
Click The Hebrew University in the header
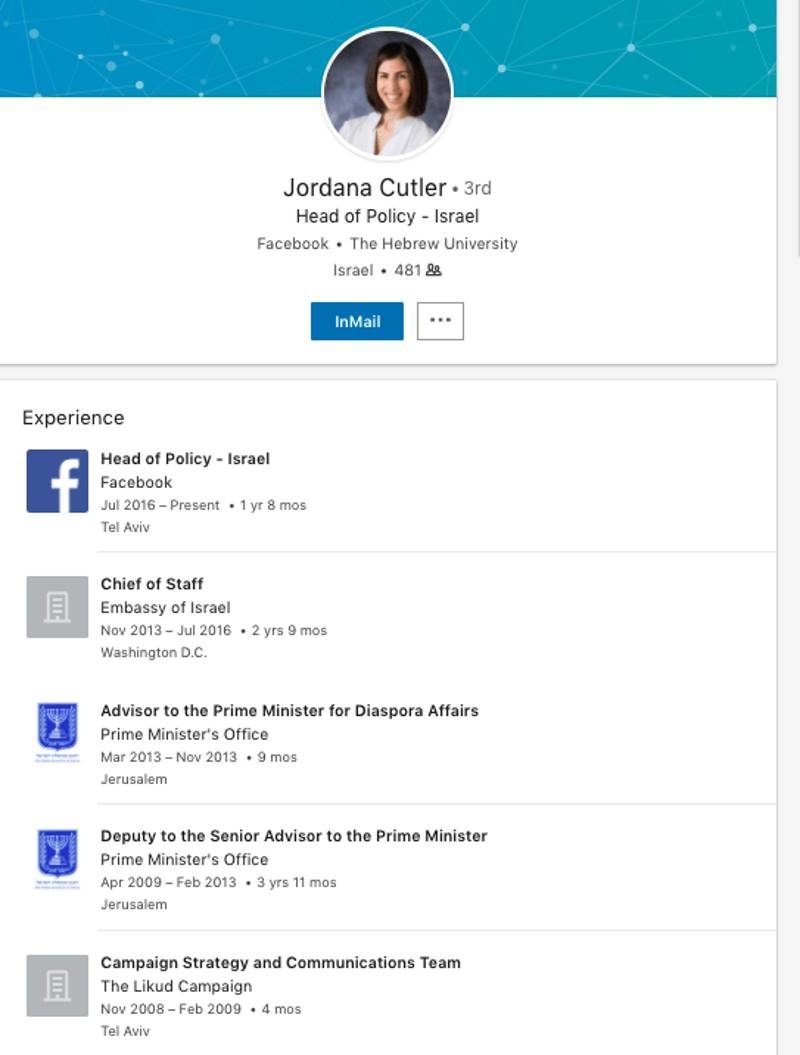(x=433, y=244)
